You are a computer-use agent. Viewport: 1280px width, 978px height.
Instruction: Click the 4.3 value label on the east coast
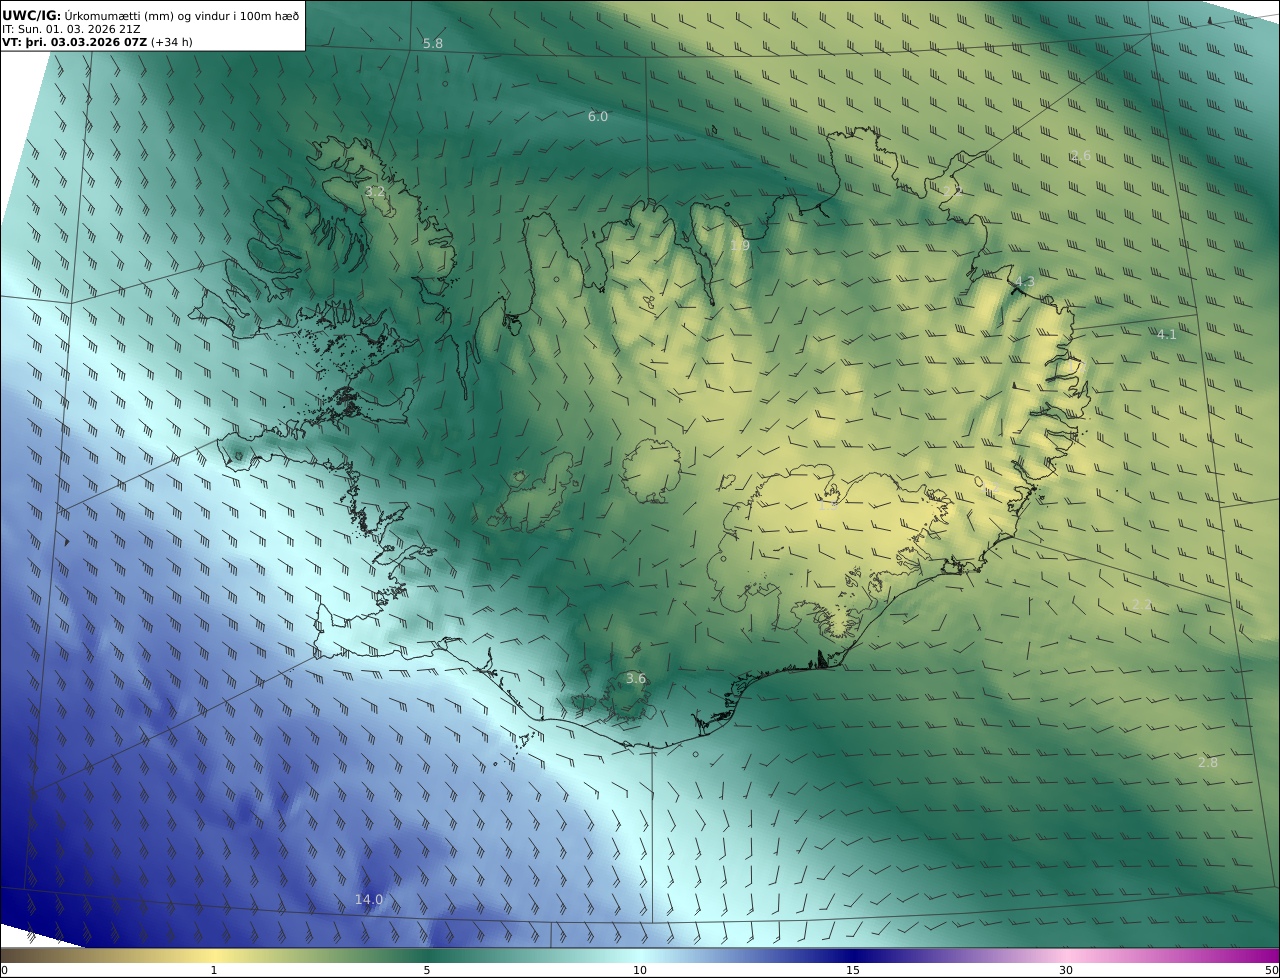(1025, 283)
